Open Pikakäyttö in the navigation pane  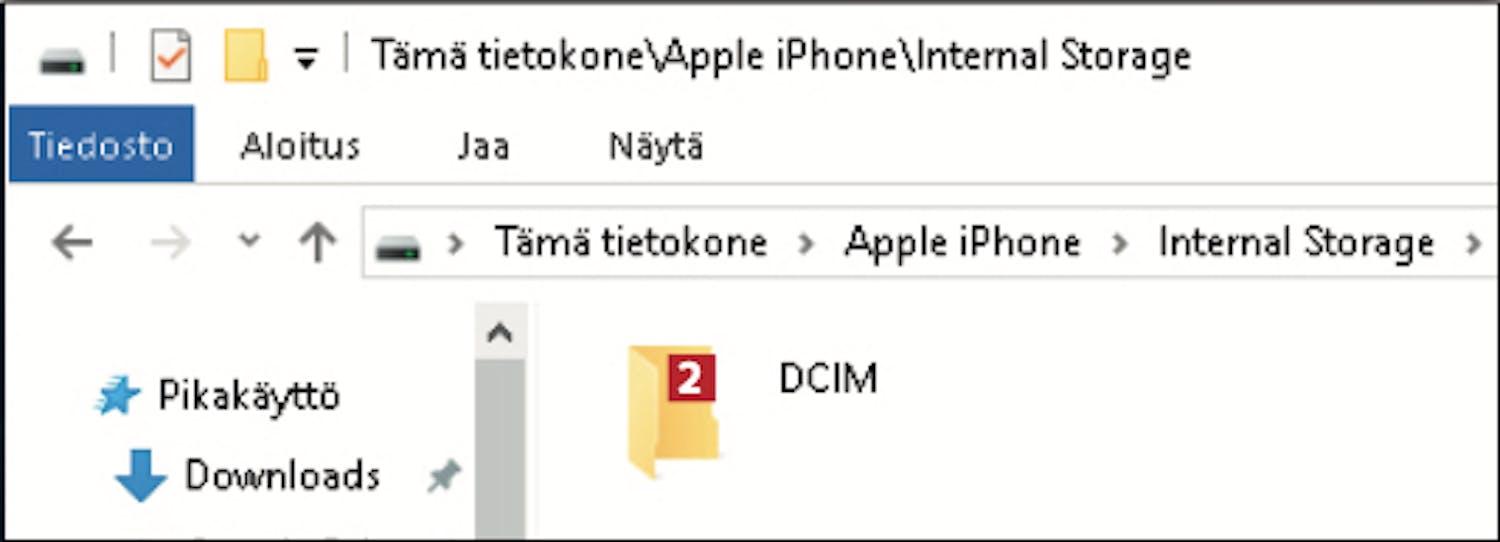coord(249,396)
